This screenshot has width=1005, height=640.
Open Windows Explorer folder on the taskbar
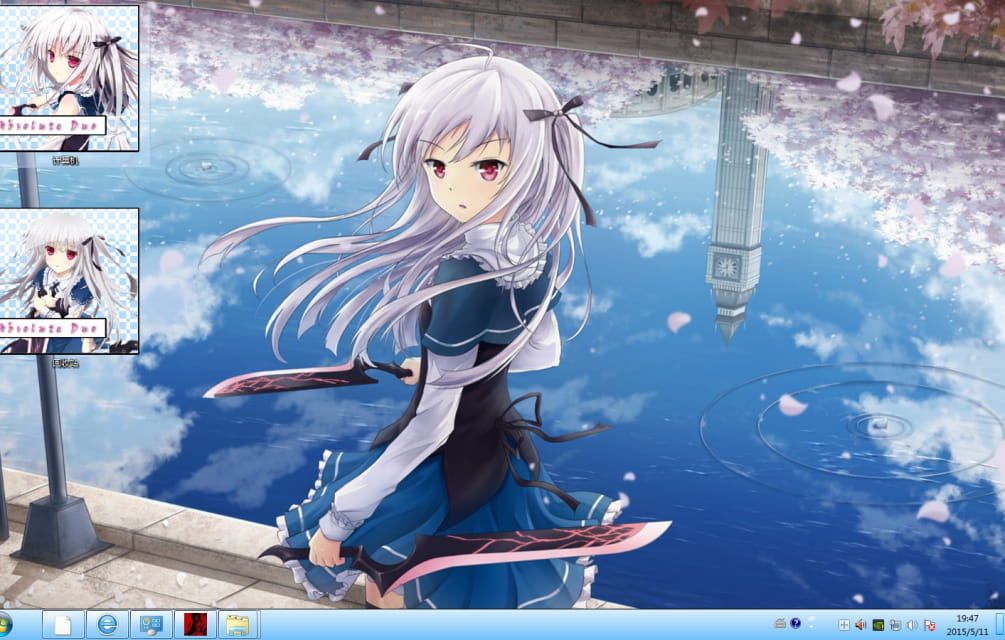coord(240,625)
